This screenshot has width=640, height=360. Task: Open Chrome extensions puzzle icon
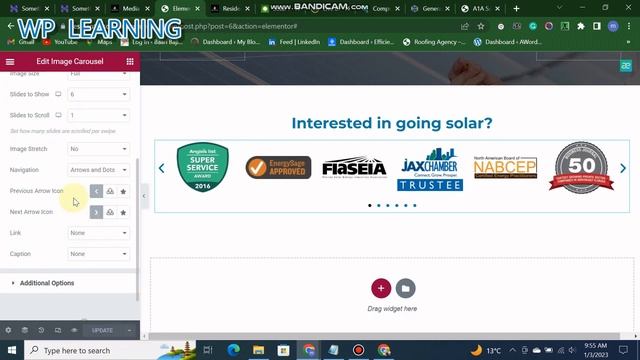pos(581,27)
